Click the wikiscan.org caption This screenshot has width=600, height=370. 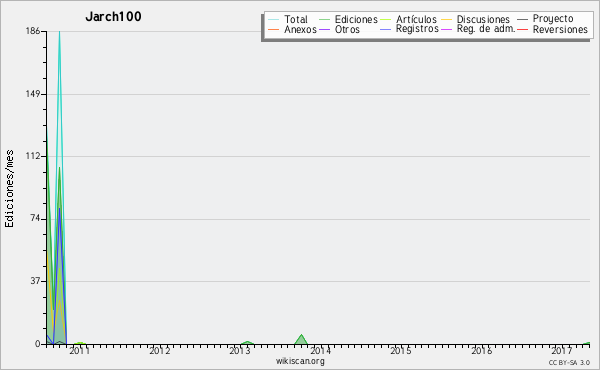tap(300, 361)
